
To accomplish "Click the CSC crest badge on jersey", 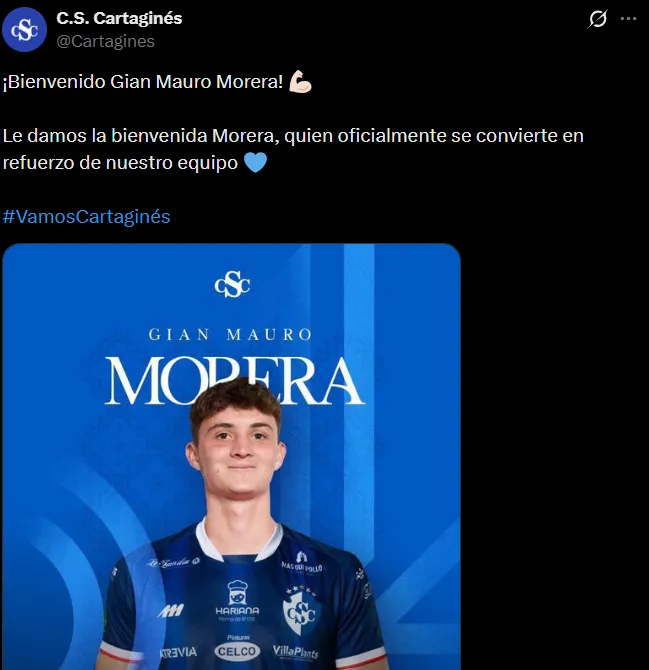I will point(301,610).
